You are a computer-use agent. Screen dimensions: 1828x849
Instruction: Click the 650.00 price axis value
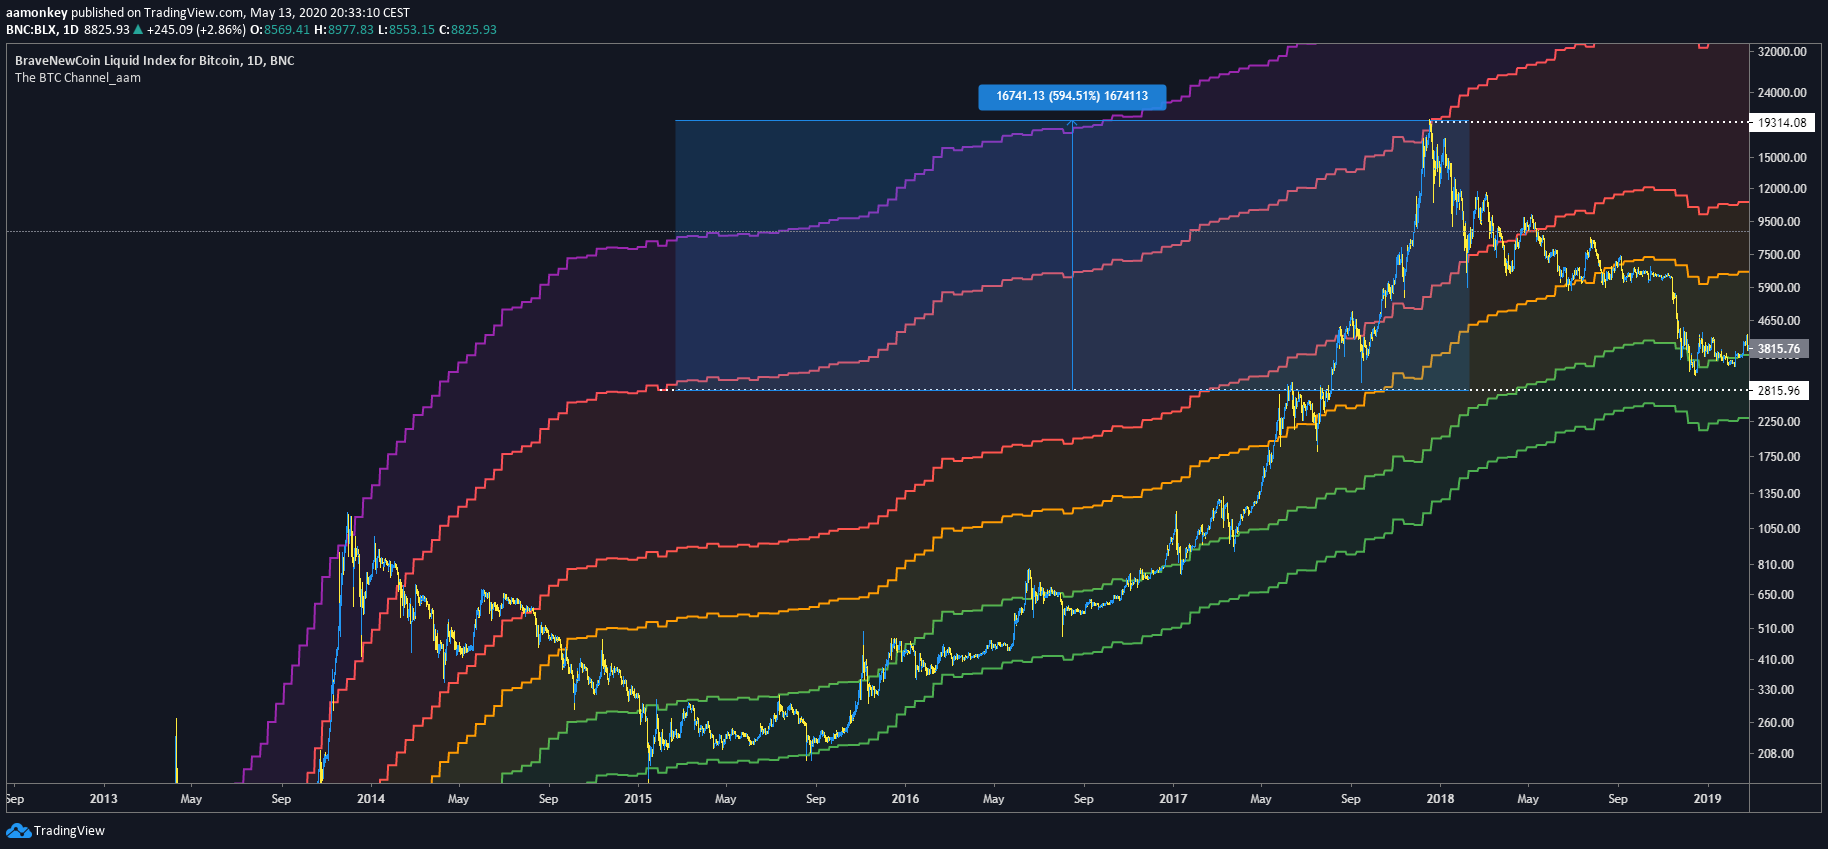coord(1776,595)
